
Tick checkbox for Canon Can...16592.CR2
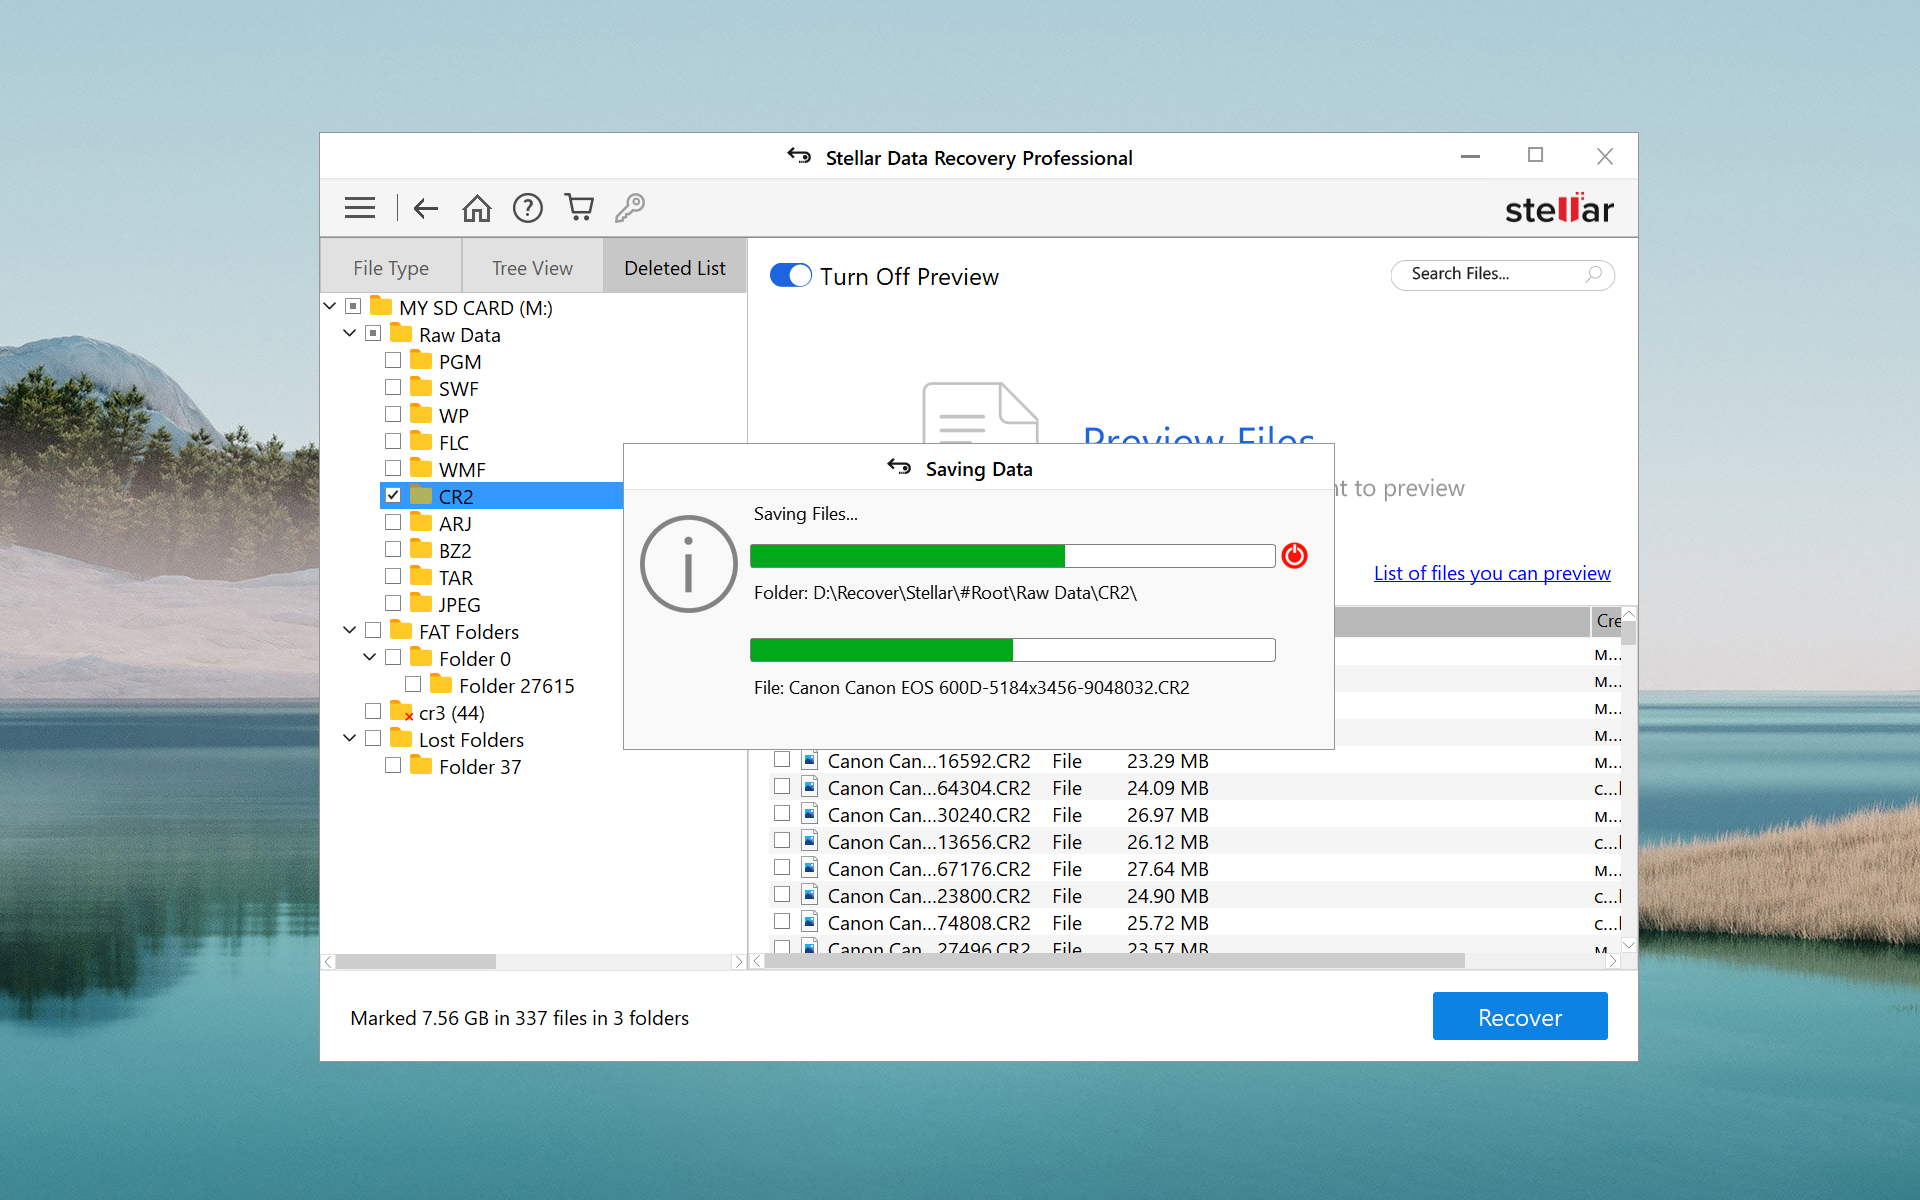(x=782, y=760)
